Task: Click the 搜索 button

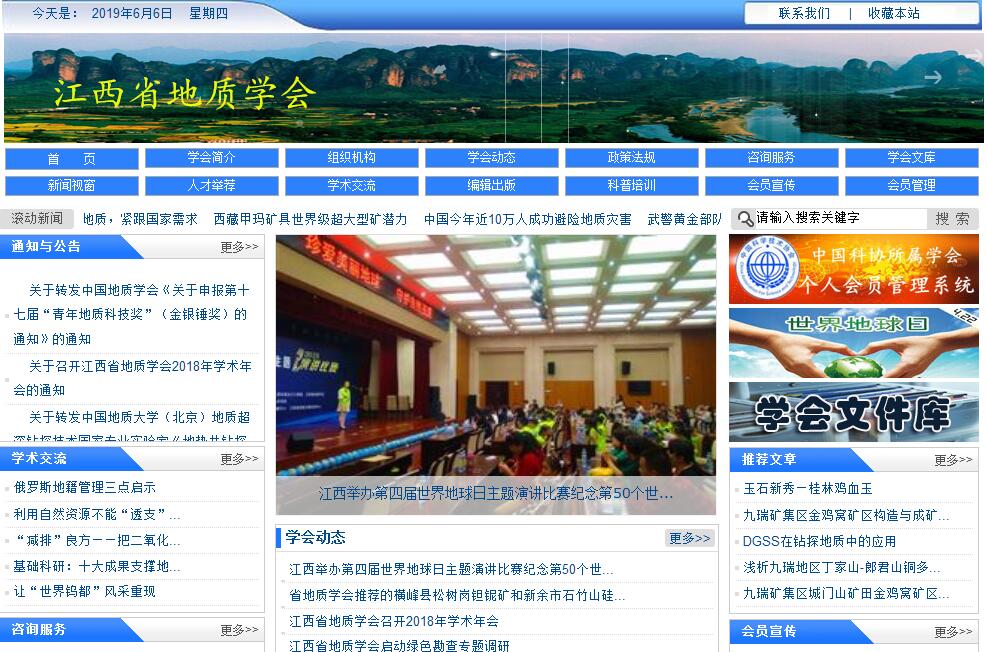Action: click(x=952, y=219)
